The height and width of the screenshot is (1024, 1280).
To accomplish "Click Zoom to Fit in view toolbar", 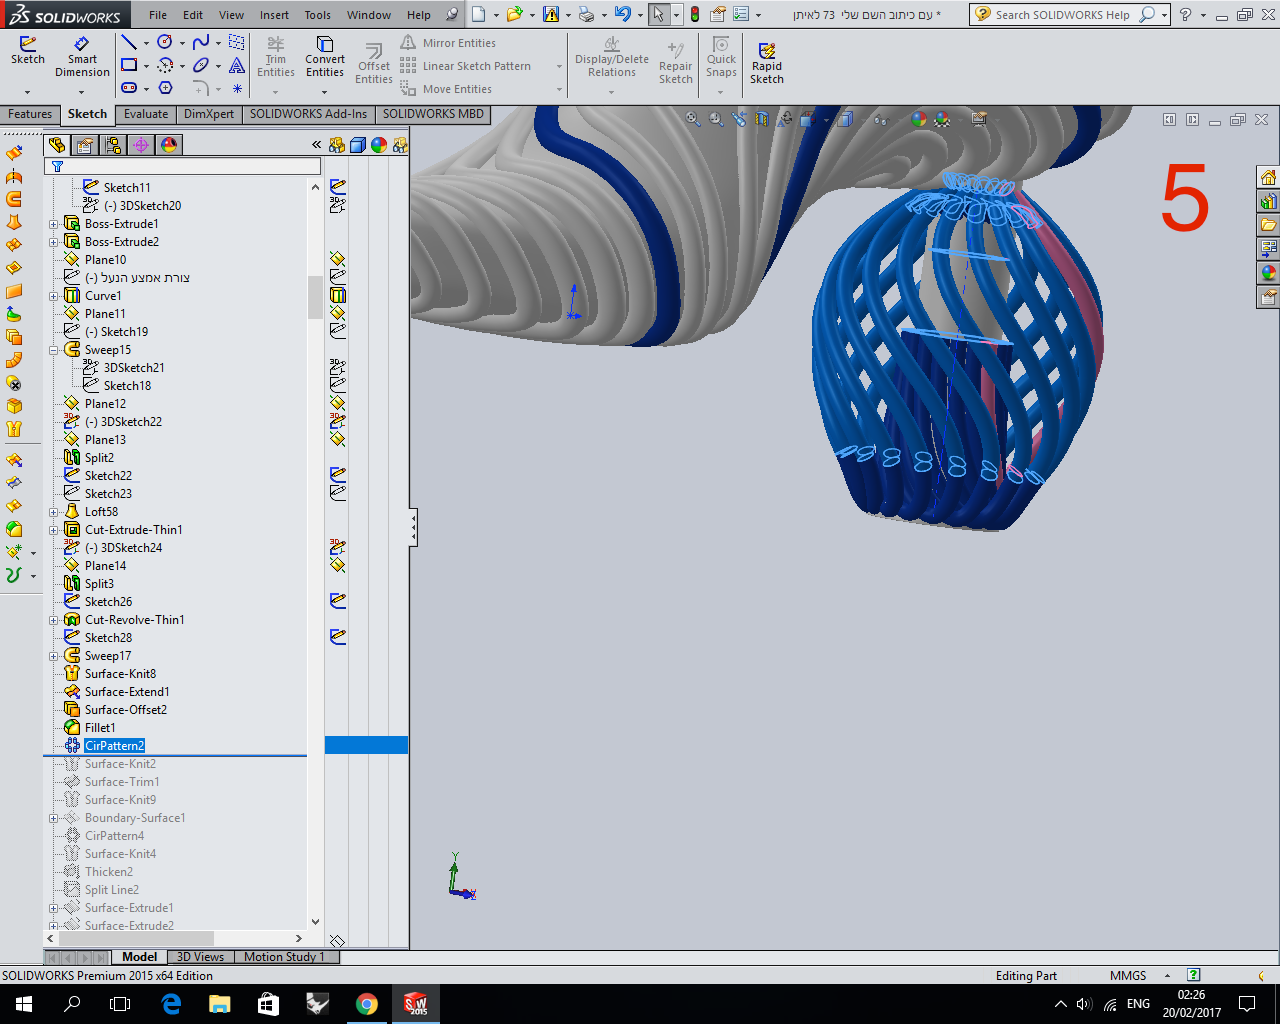I will pos(693,120).
